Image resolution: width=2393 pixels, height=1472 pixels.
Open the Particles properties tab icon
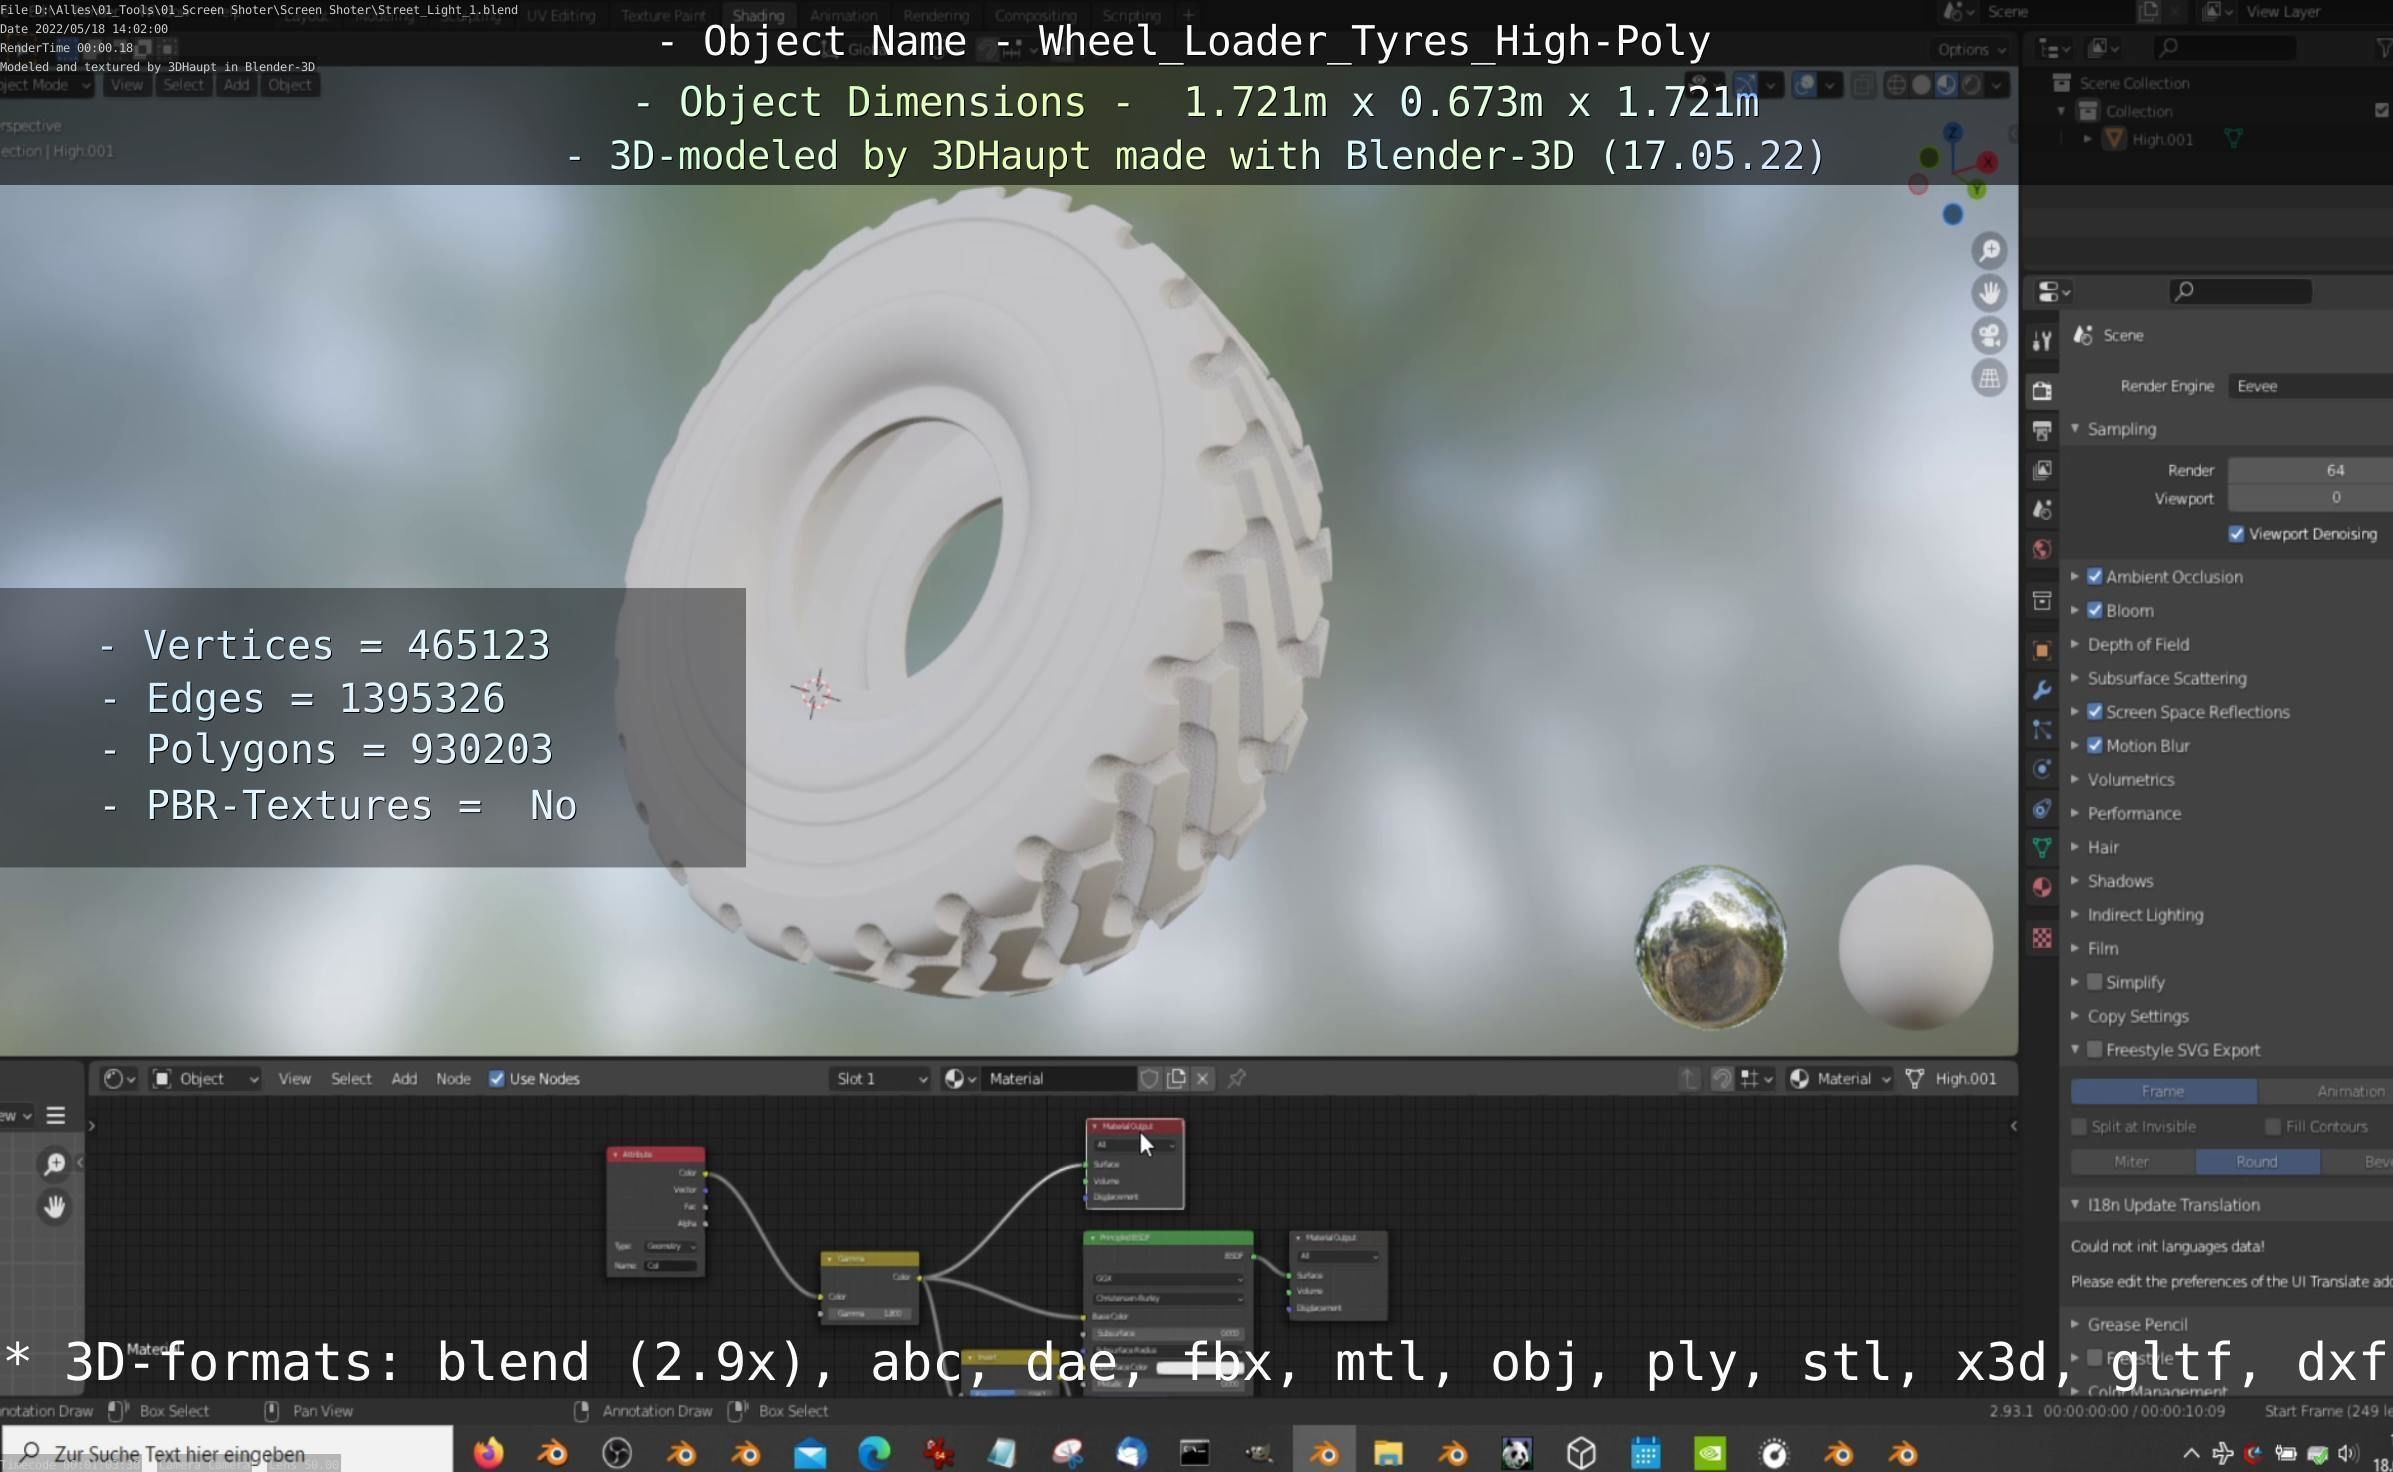point(2042,730)
